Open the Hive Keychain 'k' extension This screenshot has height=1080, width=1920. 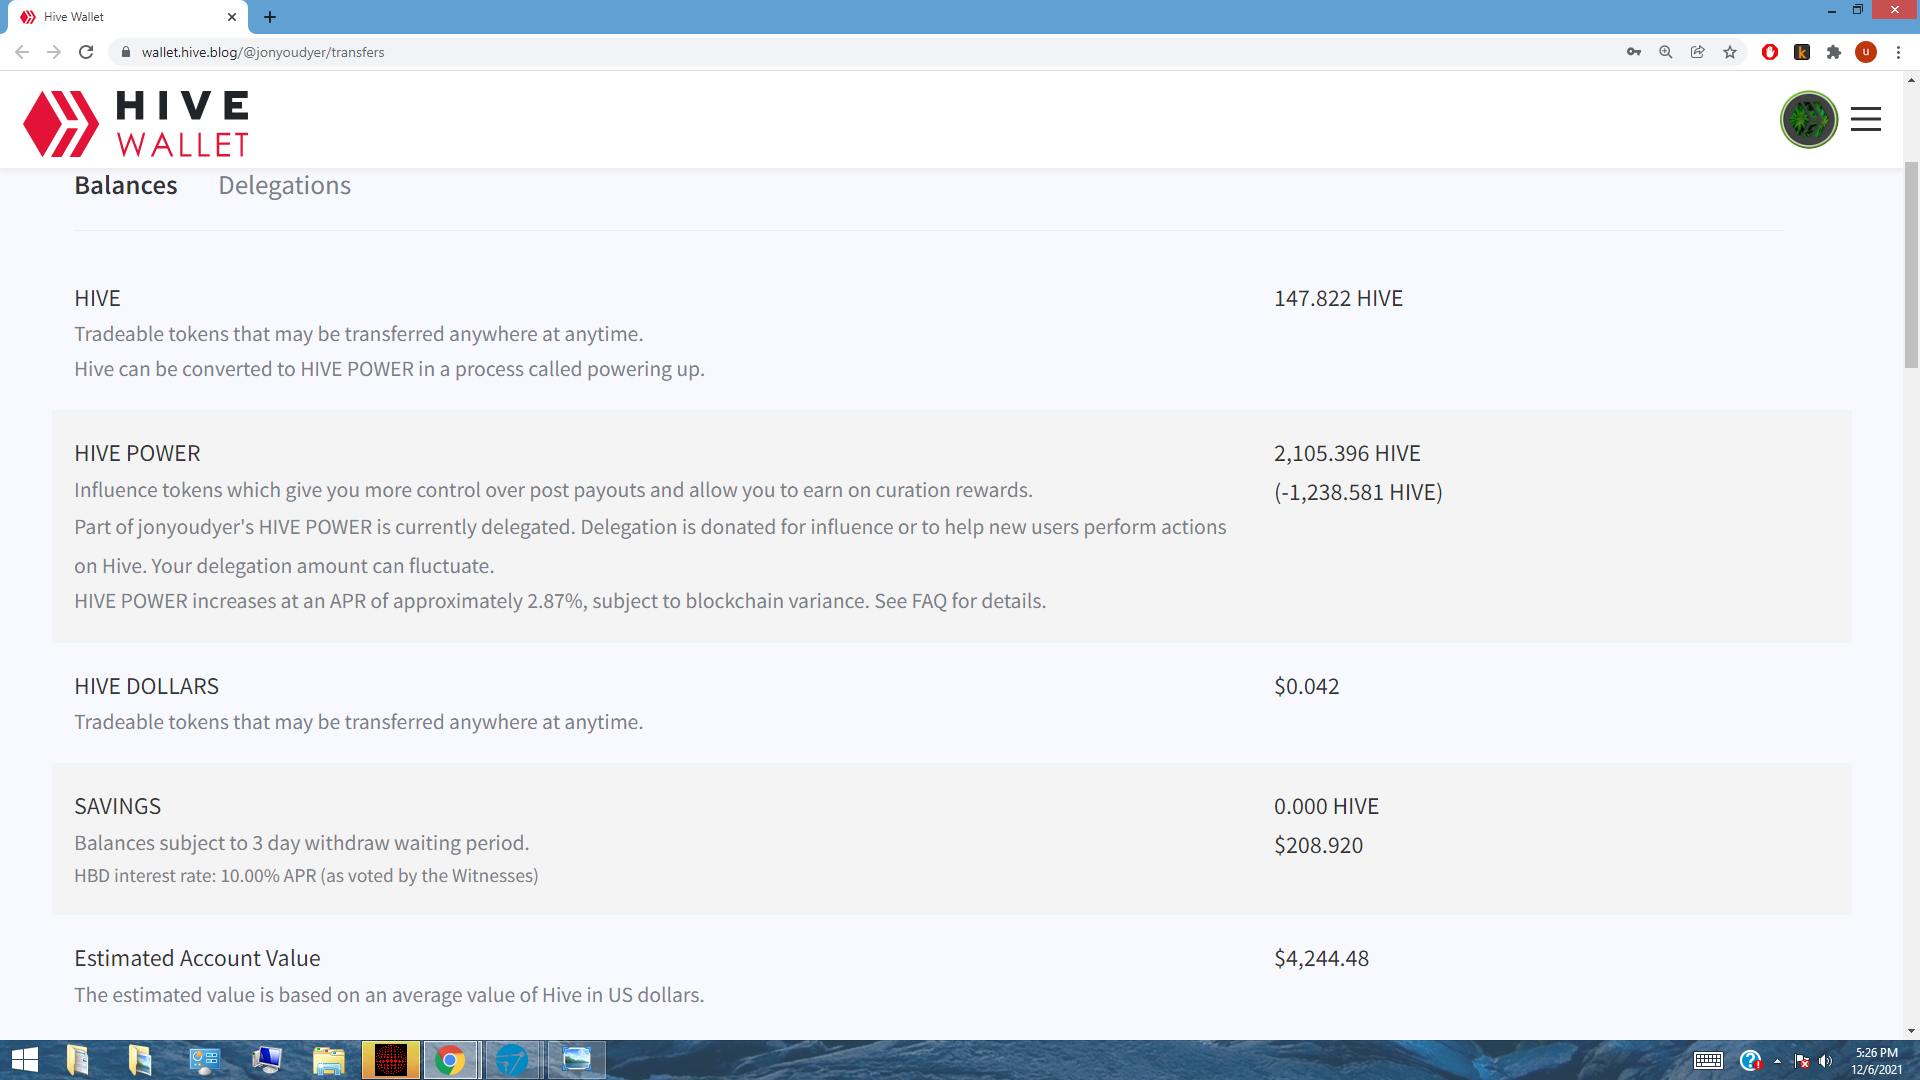pyautogui.click(x=1802, y=52)
